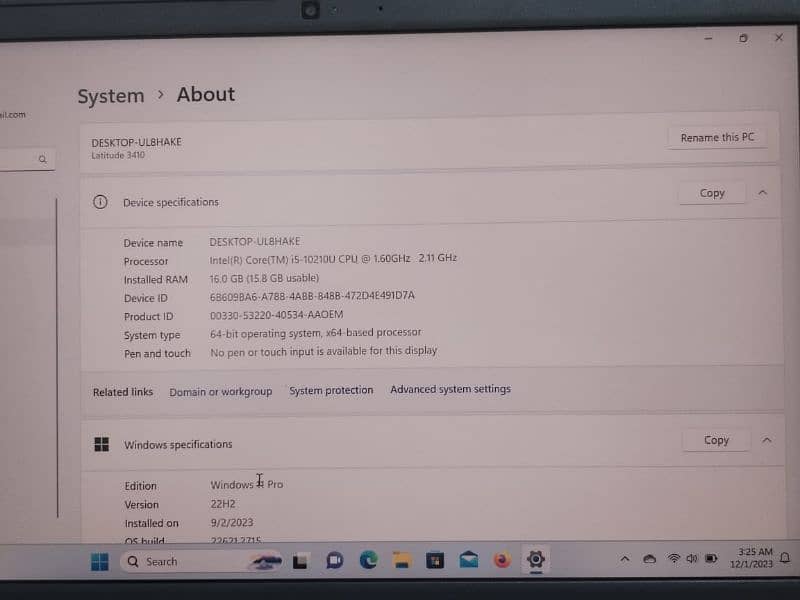Open Task View from the taskbar

click(300, 561)
